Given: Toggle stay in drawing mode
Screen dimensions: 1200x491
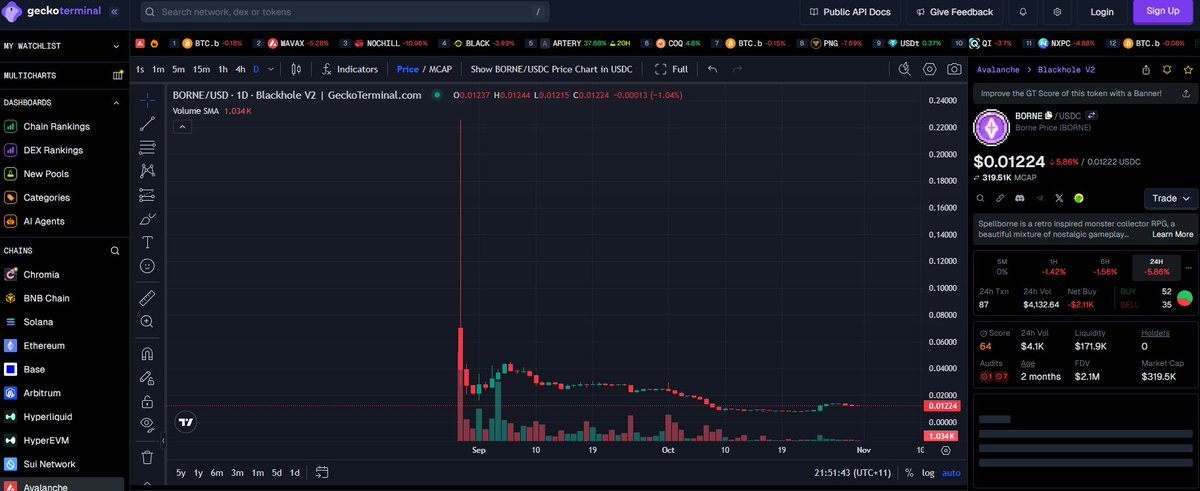Looking at the screenshot, I should tap(147, 377).
